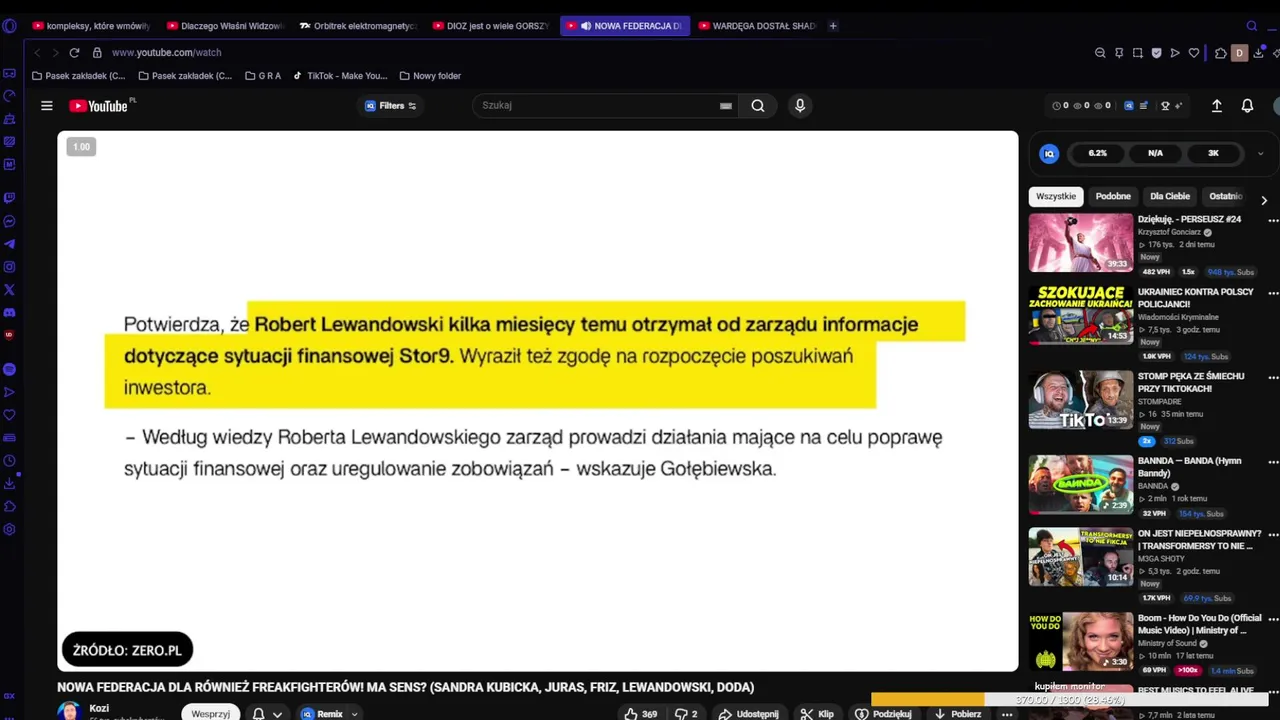This screenshot has height=720, width=1280.
Task: Open Messenger in the Opera sidebar
Action: coord(9,221)
